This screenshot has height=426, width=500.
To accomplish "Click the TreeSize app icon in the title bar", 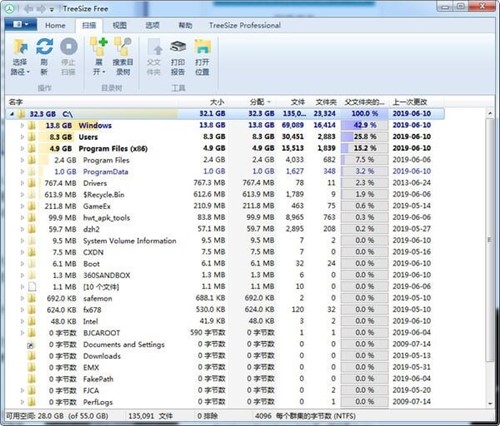I will pyautogui.click(x=9, y=9).
